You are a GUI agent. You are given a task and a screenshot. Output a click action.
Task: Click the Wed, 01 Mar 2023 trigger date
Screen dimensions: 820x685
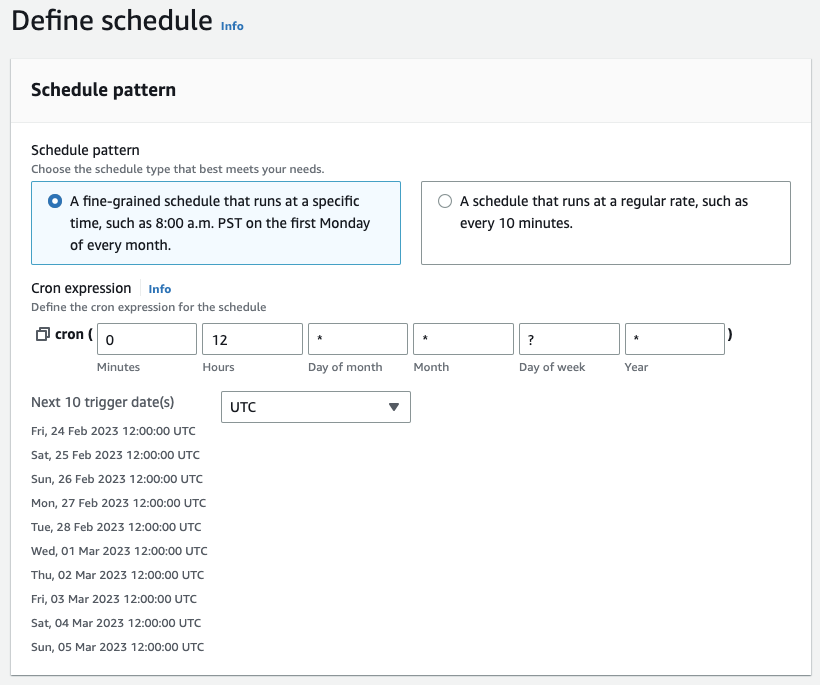tap(119, 551)
